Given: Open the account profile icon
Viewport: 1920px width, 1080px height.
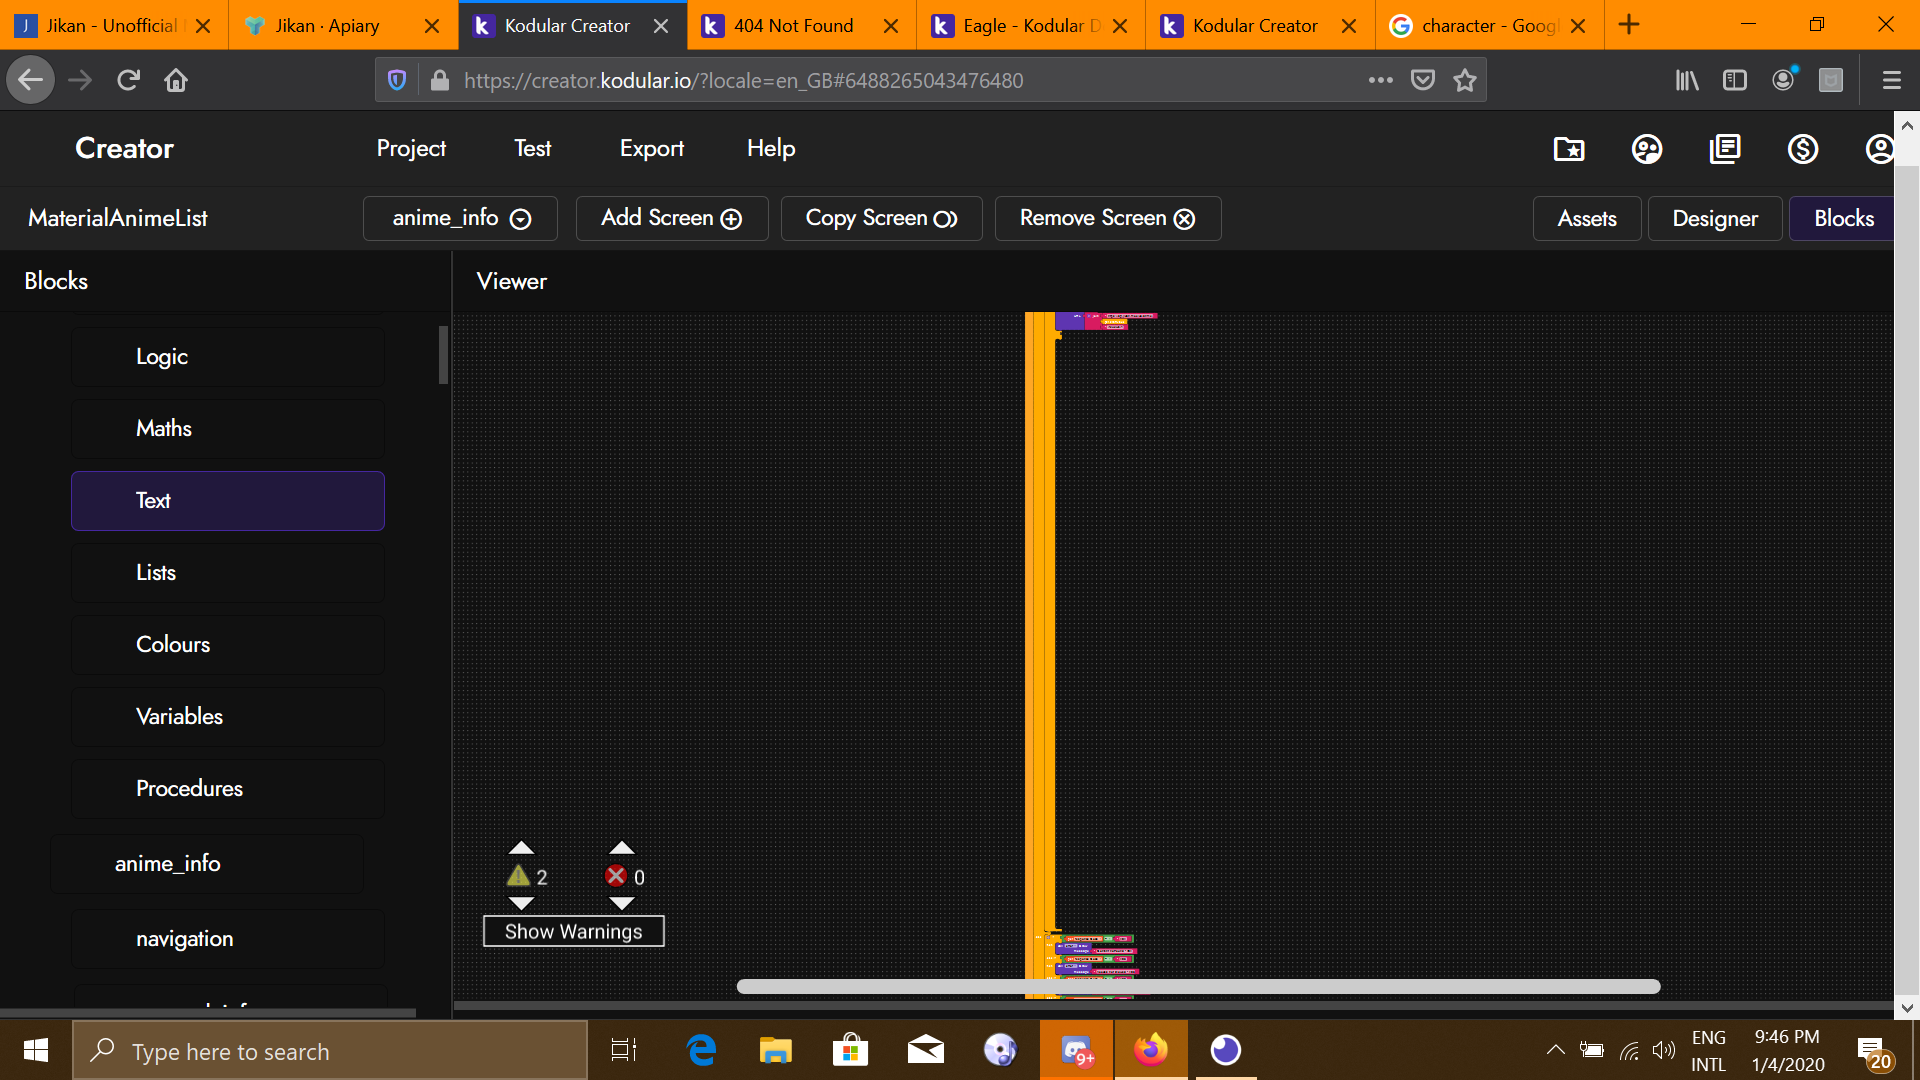Looking at the screenshot, I should point(1879,149).
